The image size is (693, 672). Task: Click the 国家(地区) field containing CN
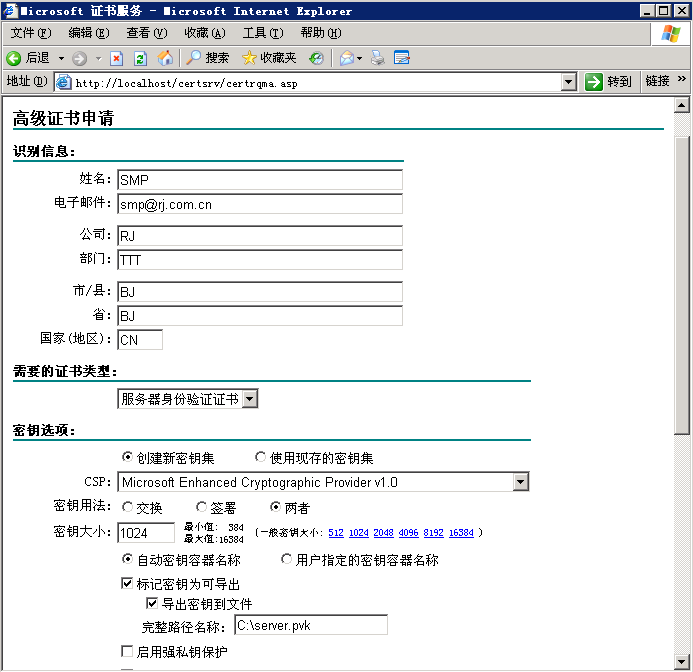(140, 340)
